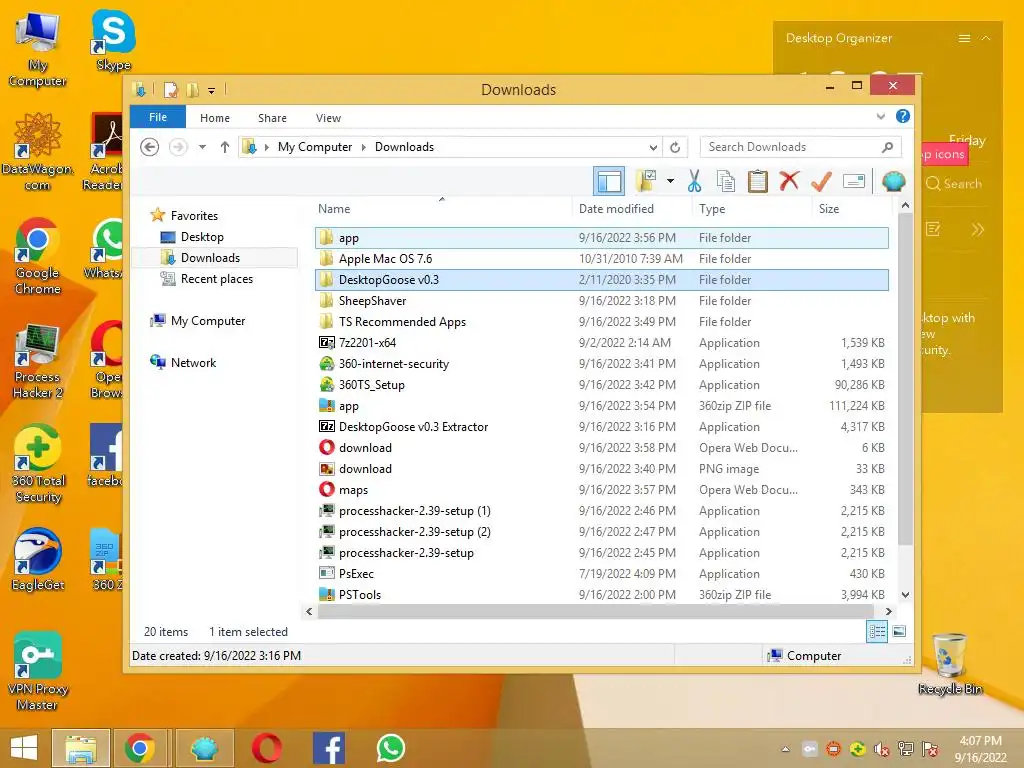Open the Windows Start button
This screenshot has width=1024, height=768.
pos(24,748)
